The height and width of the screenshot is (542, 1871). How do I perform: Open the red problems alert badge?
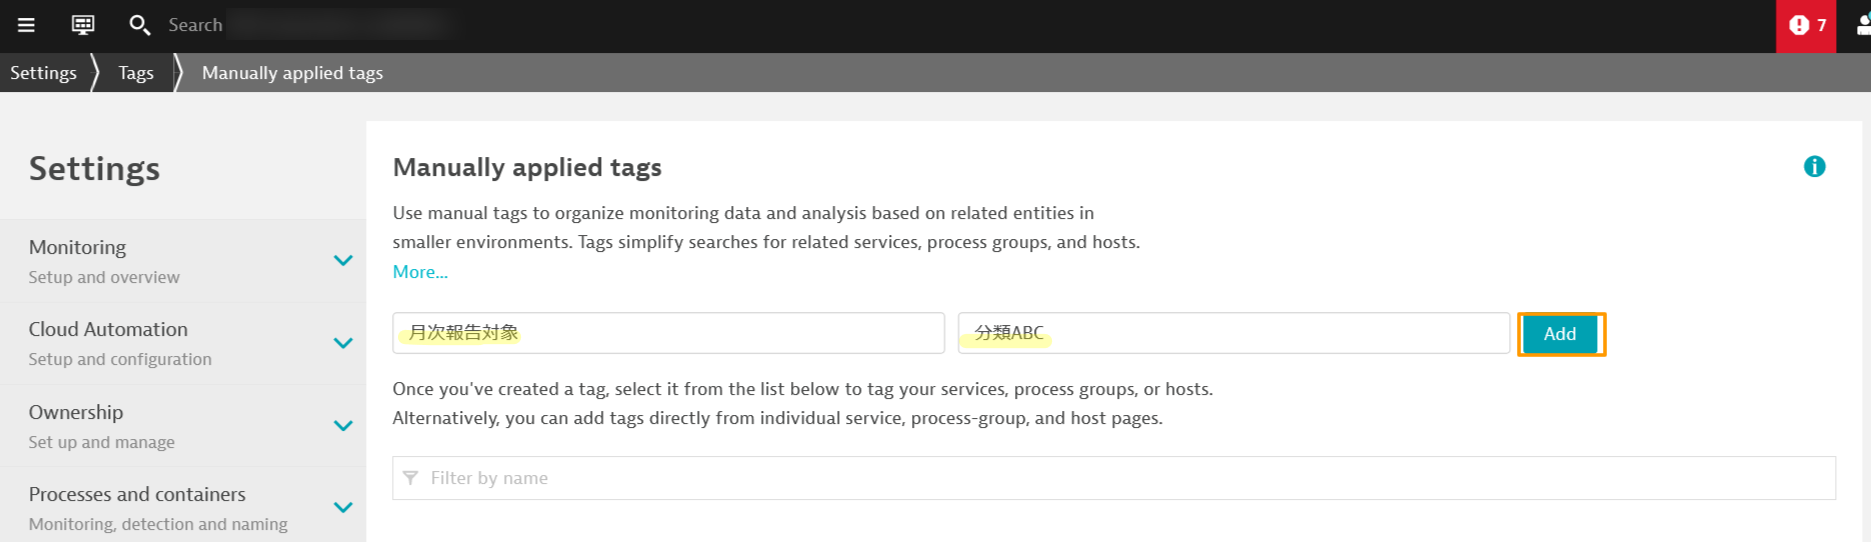coord(1806,26)
